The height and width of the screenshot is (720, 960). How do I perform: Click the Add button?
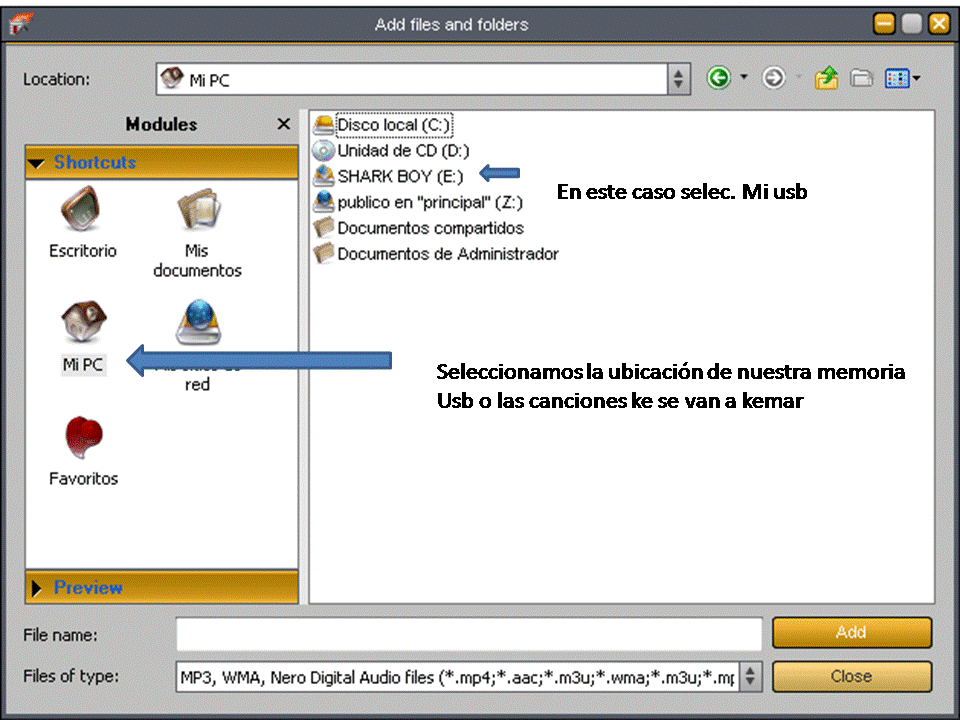[852, 632]
